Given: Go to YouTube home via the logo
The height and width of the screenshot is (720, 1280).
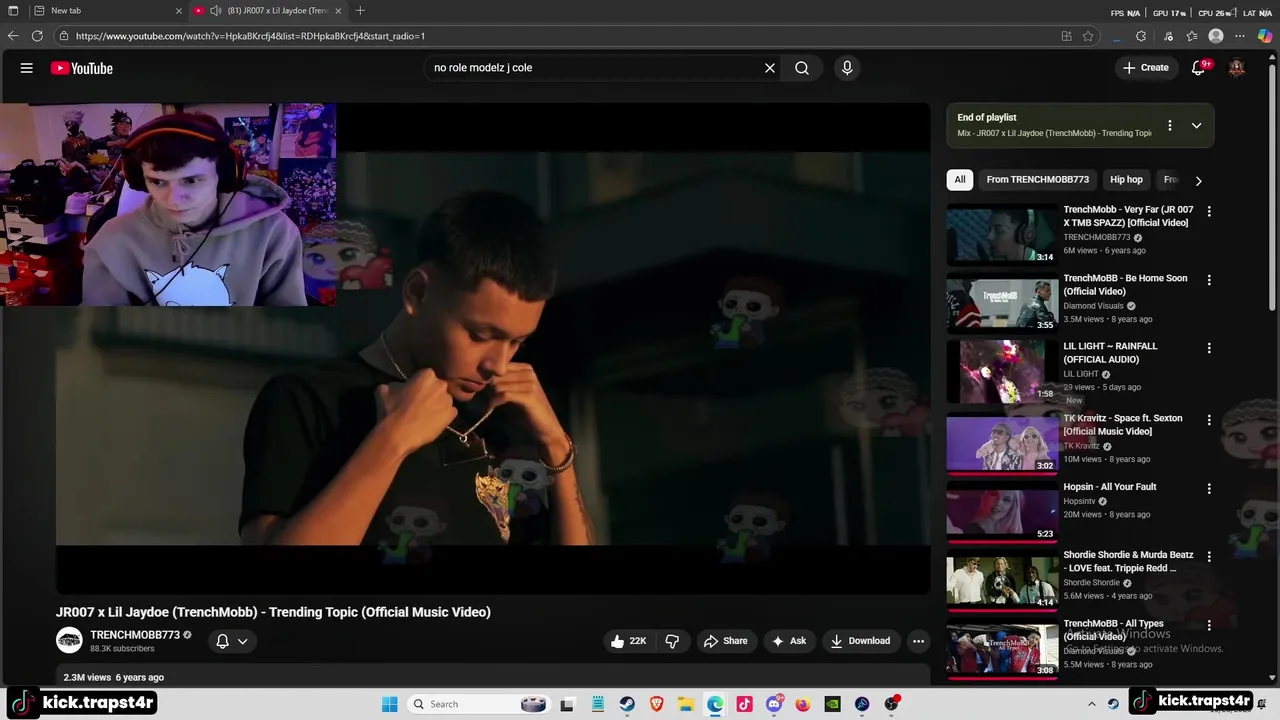Looking at the screenshot, I should pyautogui.click(x=82, y=68).
